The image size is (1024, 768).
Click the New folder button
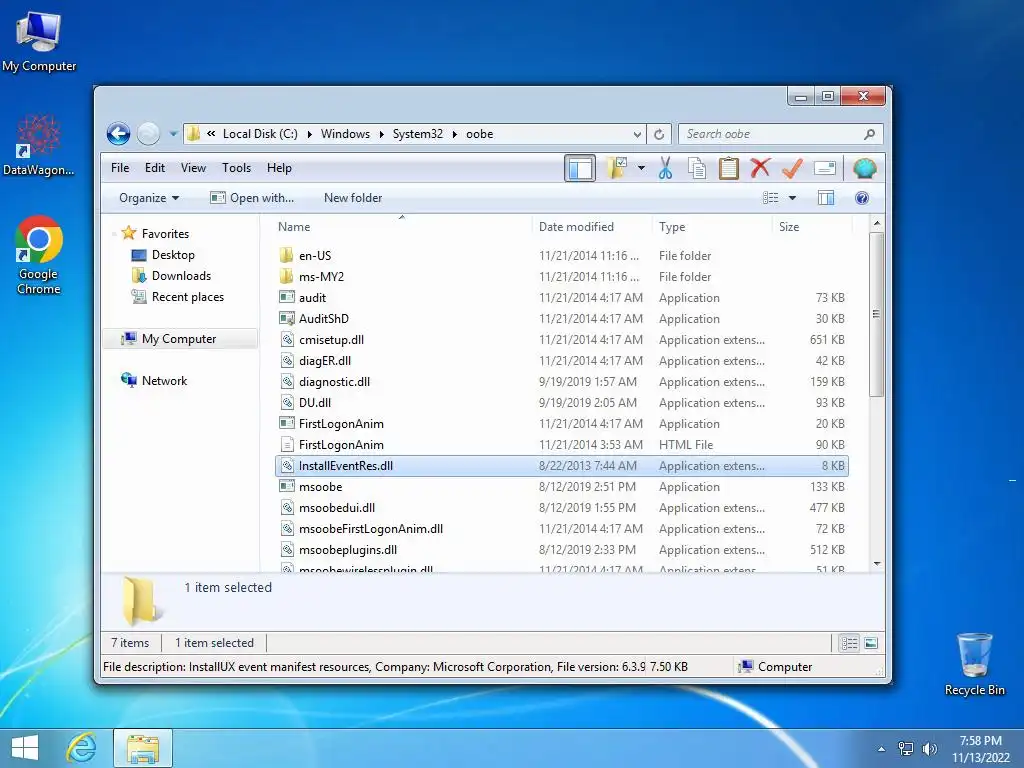click(353, 198)
